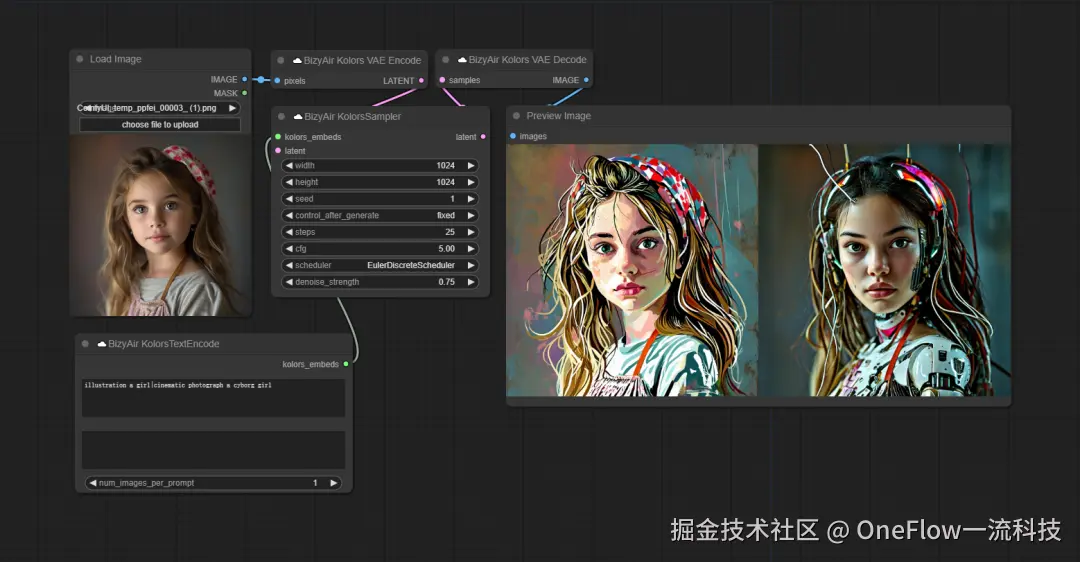Click the steps 25 value field
This screenshot has width=1080, height=562.
tap(380, 232)
